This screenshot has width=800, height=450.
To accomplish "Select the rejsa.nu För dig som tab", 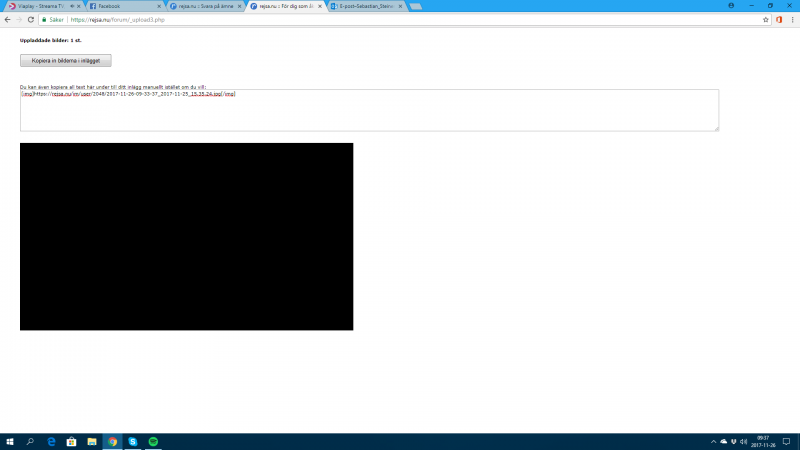I will [x=286, y=6].
